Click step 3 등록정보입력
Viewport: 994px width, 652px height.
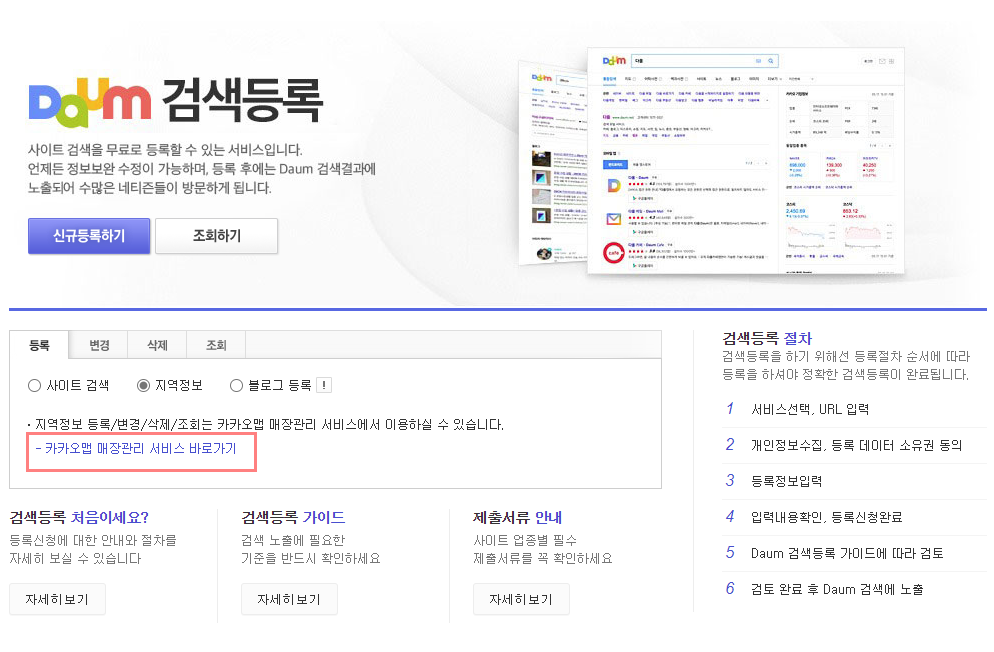point(773,481)
